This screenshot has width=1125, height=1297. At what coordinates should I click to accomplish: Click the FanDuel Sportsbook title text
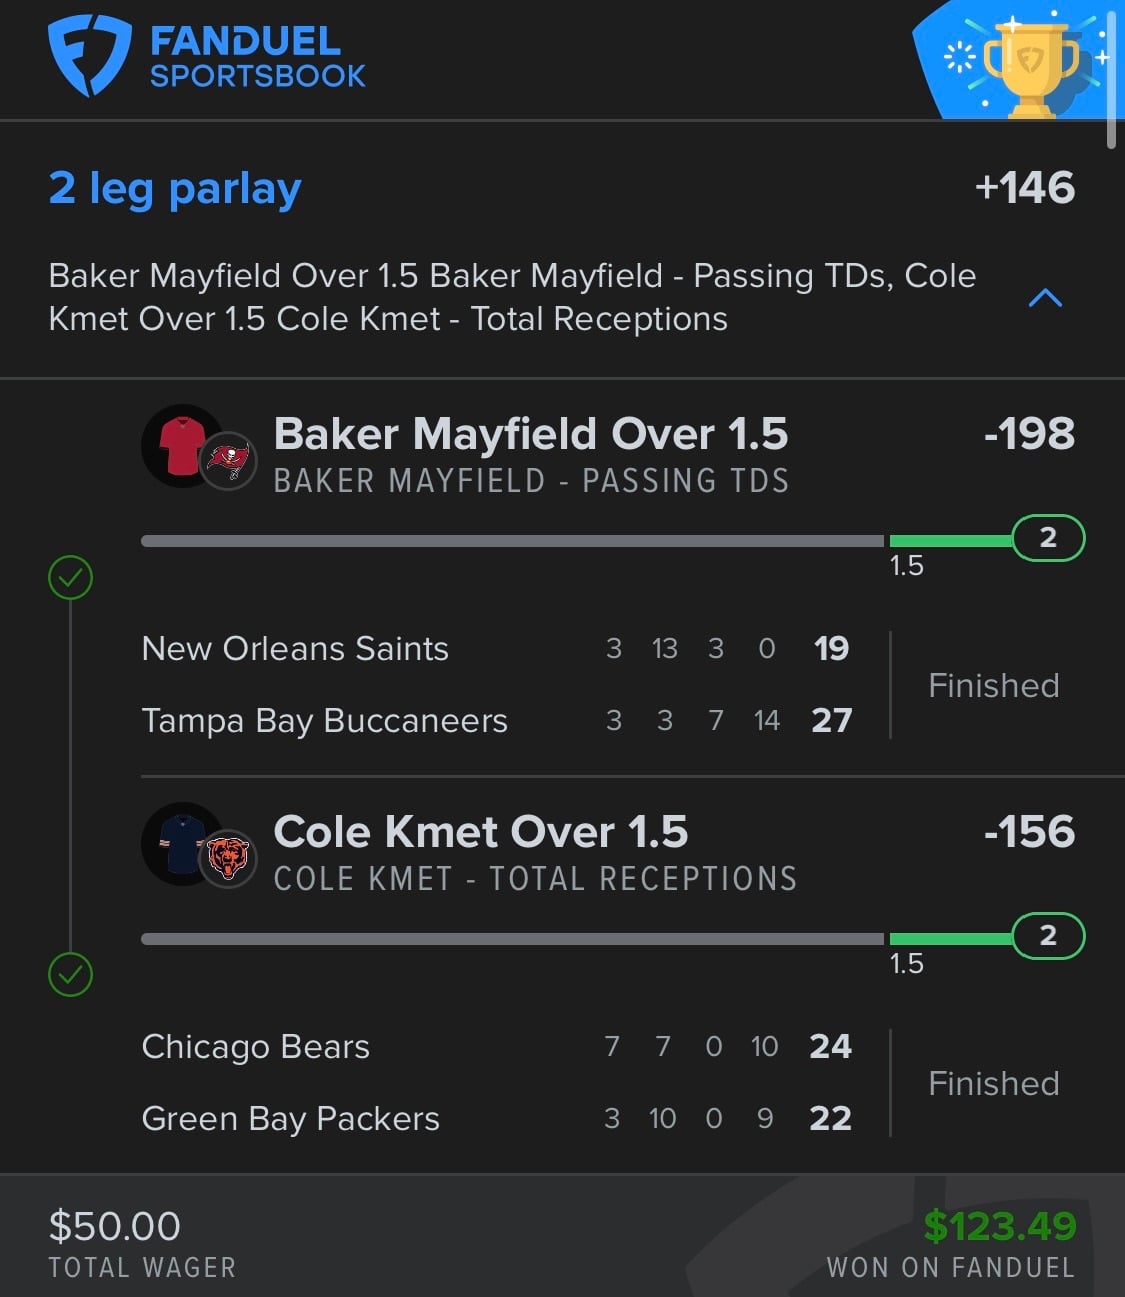coord(257,57)
